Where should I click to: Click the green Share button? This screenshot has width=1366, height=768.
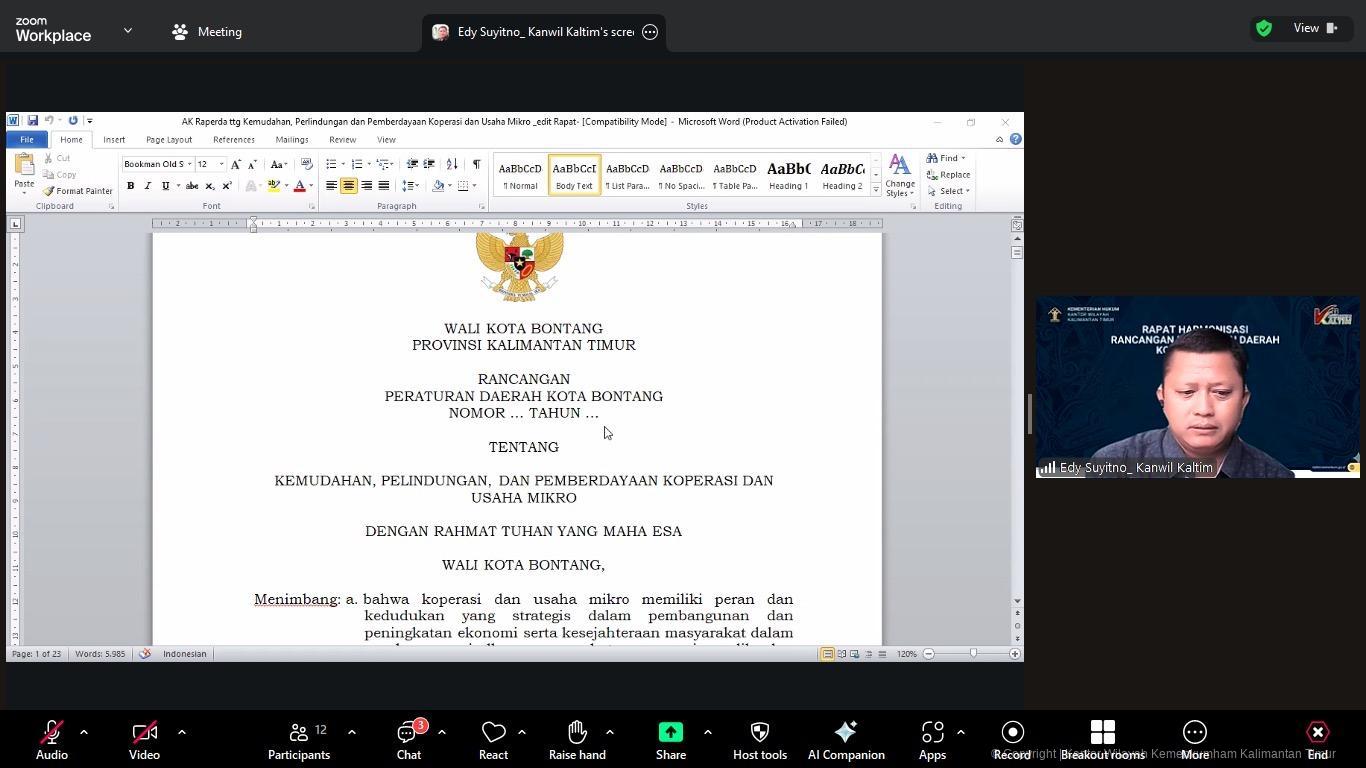[x=670, y=741]
